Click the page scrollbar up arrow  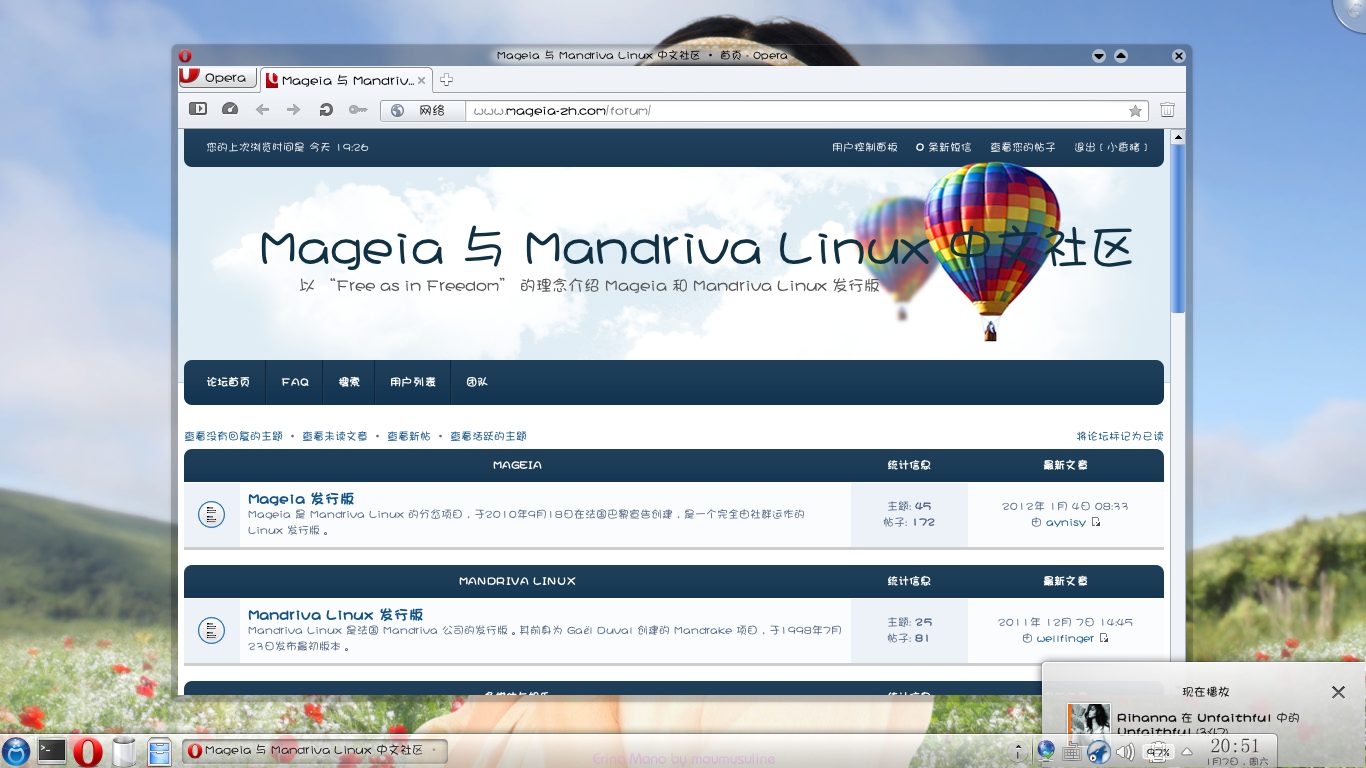click(x=1178, y=137)
